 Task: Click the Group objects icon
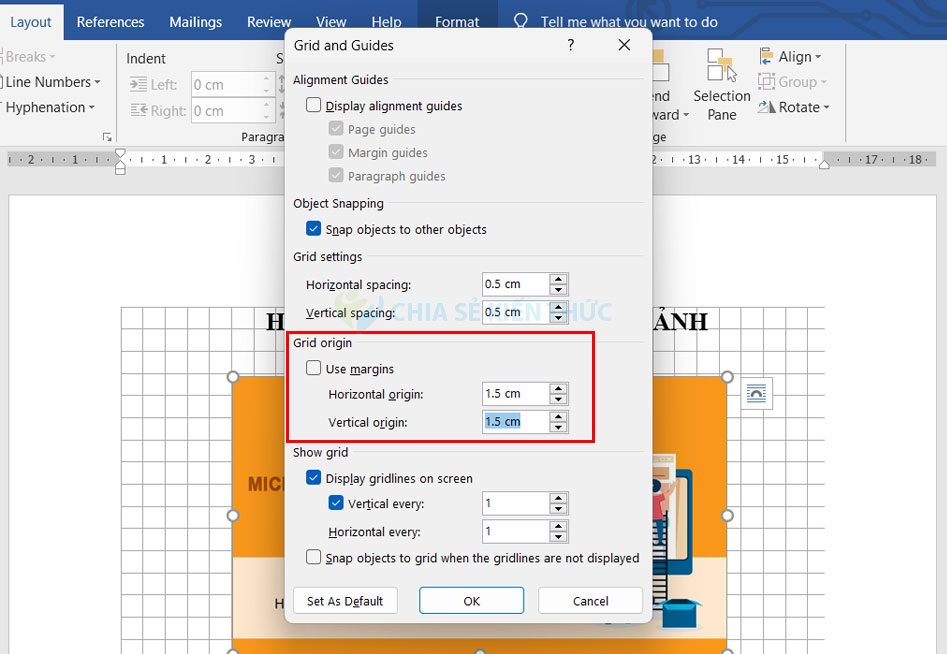[767, 82]
